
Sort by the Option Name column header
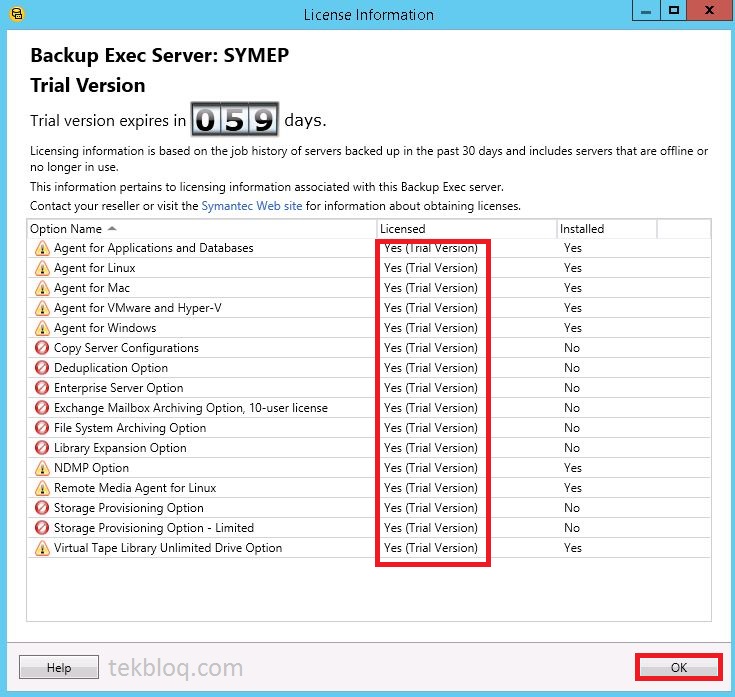[202, 229]
